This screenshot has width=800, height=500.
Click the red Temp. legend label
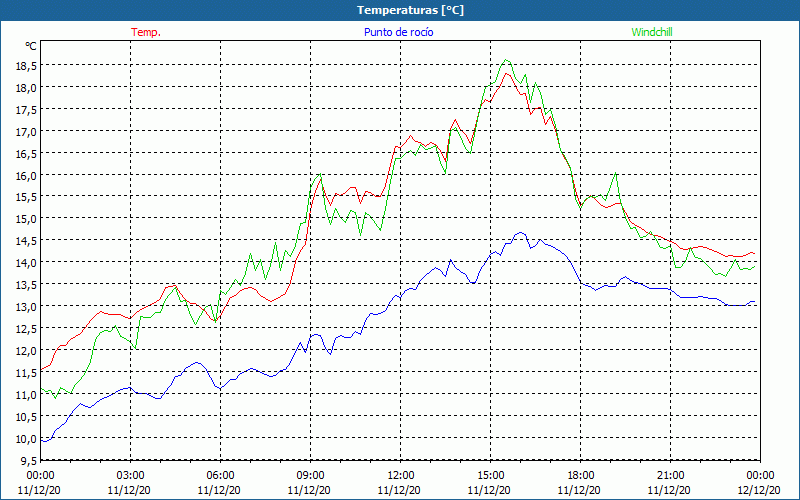click(146, 32)
